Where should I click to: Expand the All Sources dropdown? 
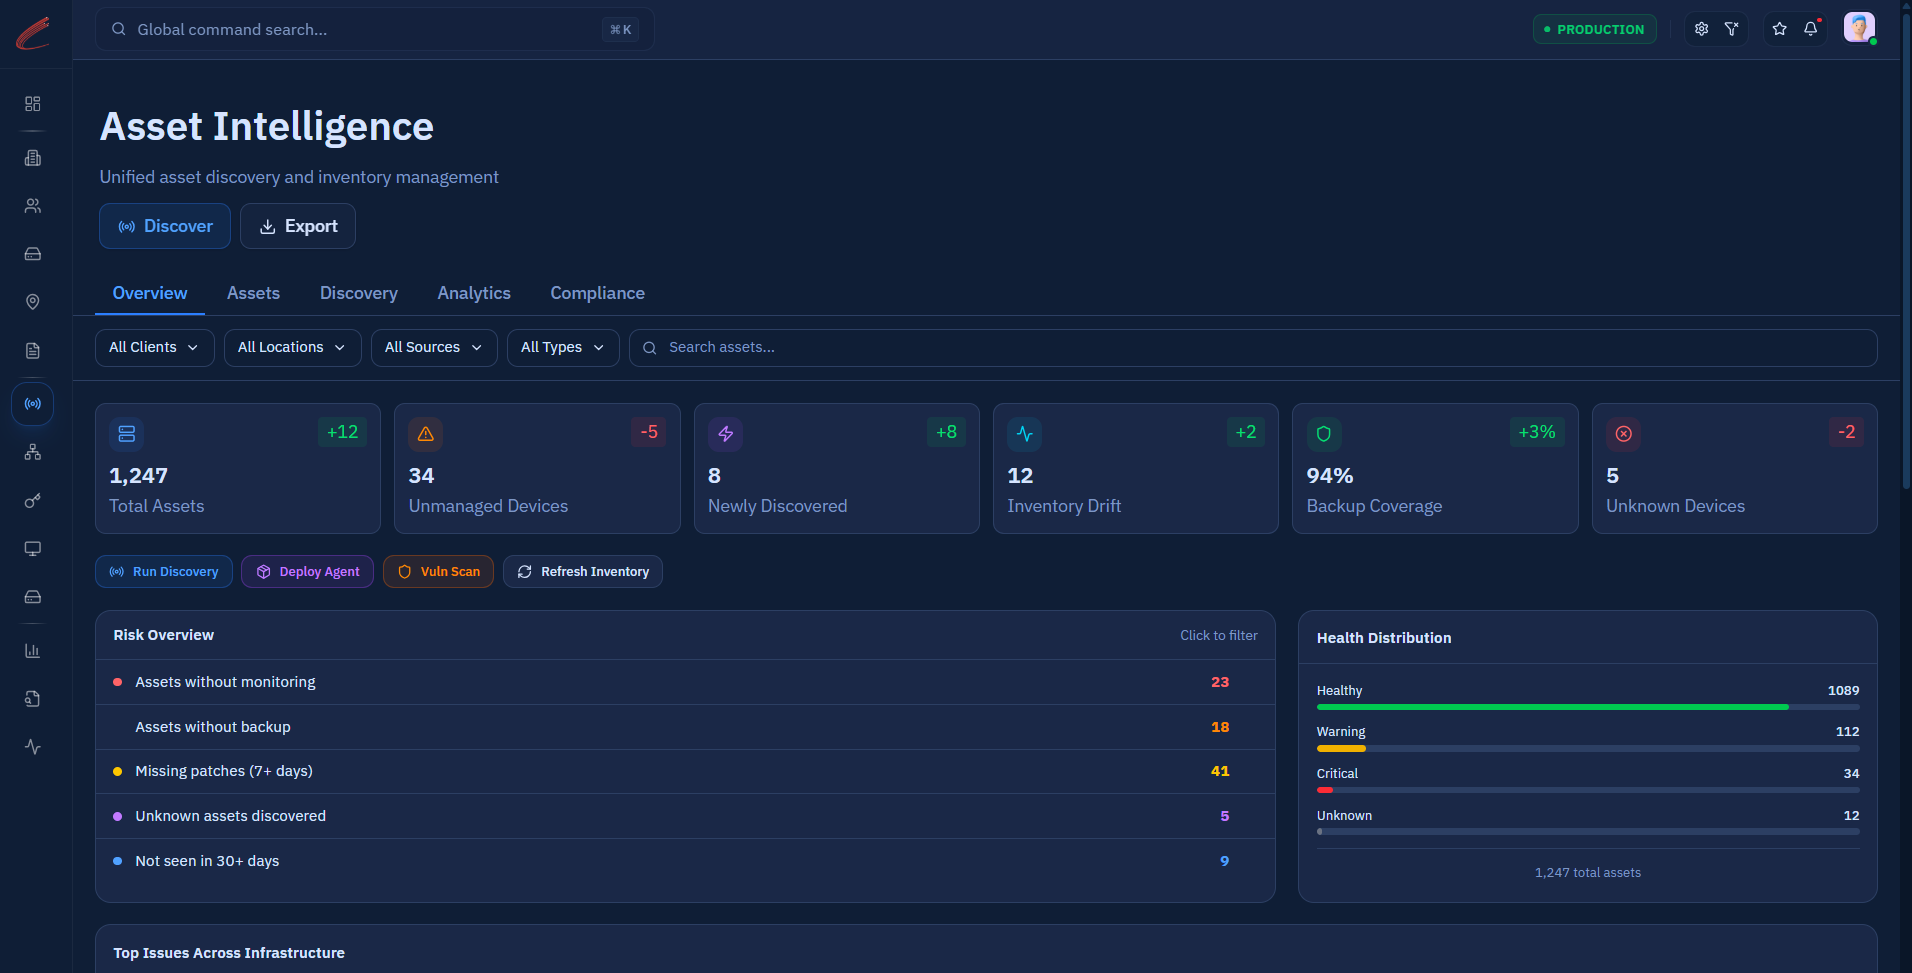[434, 348]
